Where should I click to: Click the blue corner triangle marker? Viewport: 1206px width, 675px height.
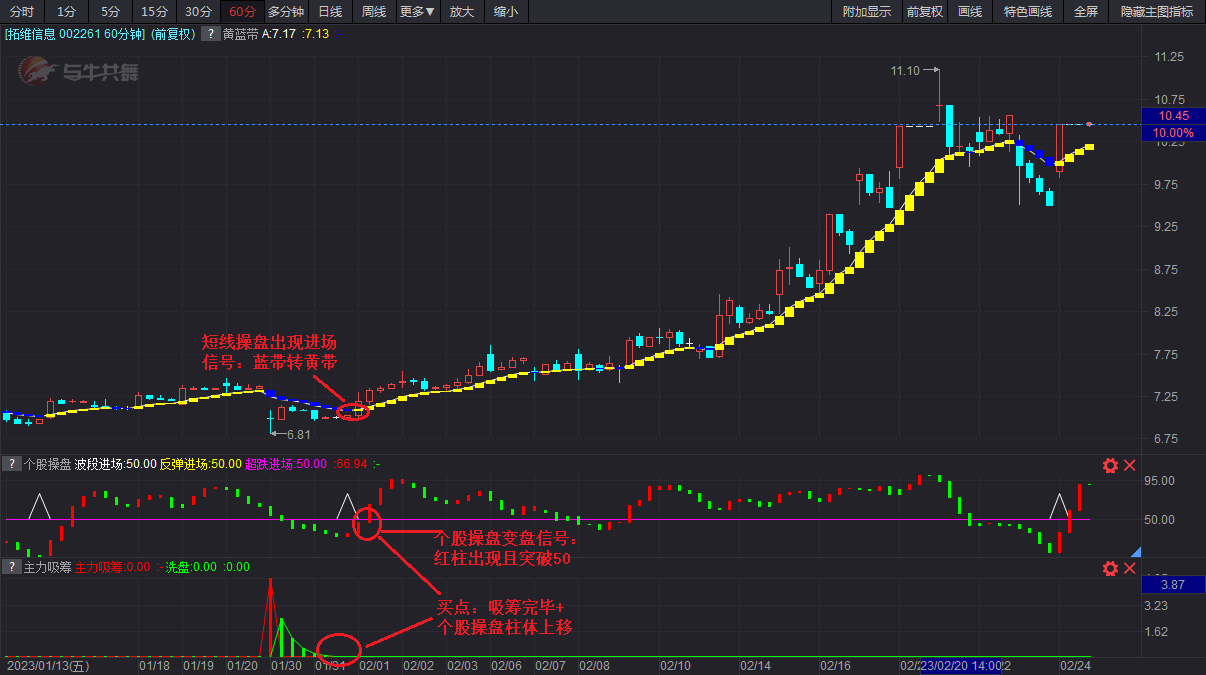click(1135, 551)
